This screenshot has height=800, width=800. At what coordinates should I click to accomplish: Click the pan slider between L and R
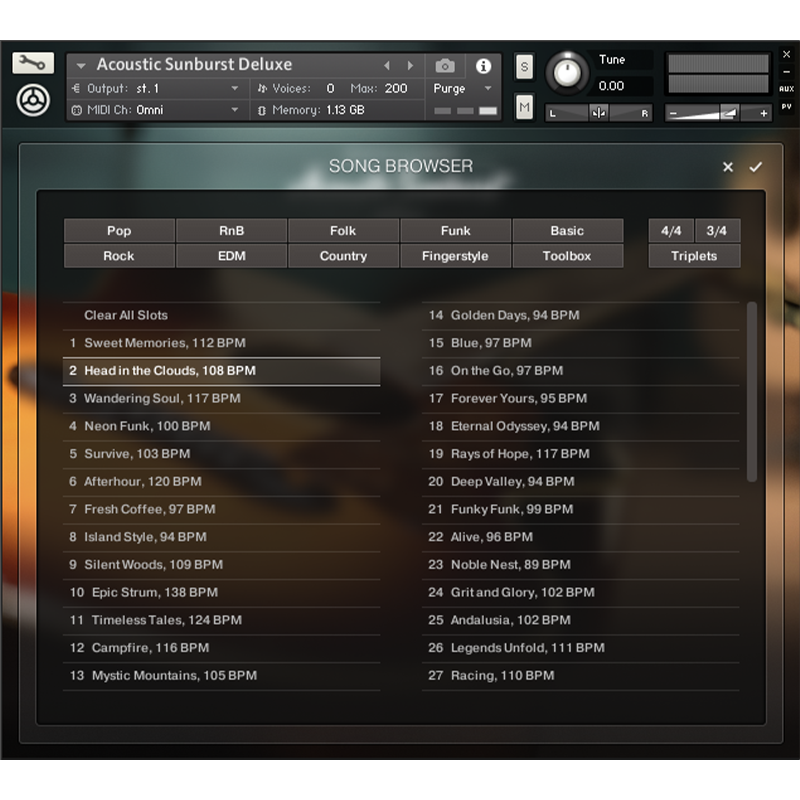[598, 113]
